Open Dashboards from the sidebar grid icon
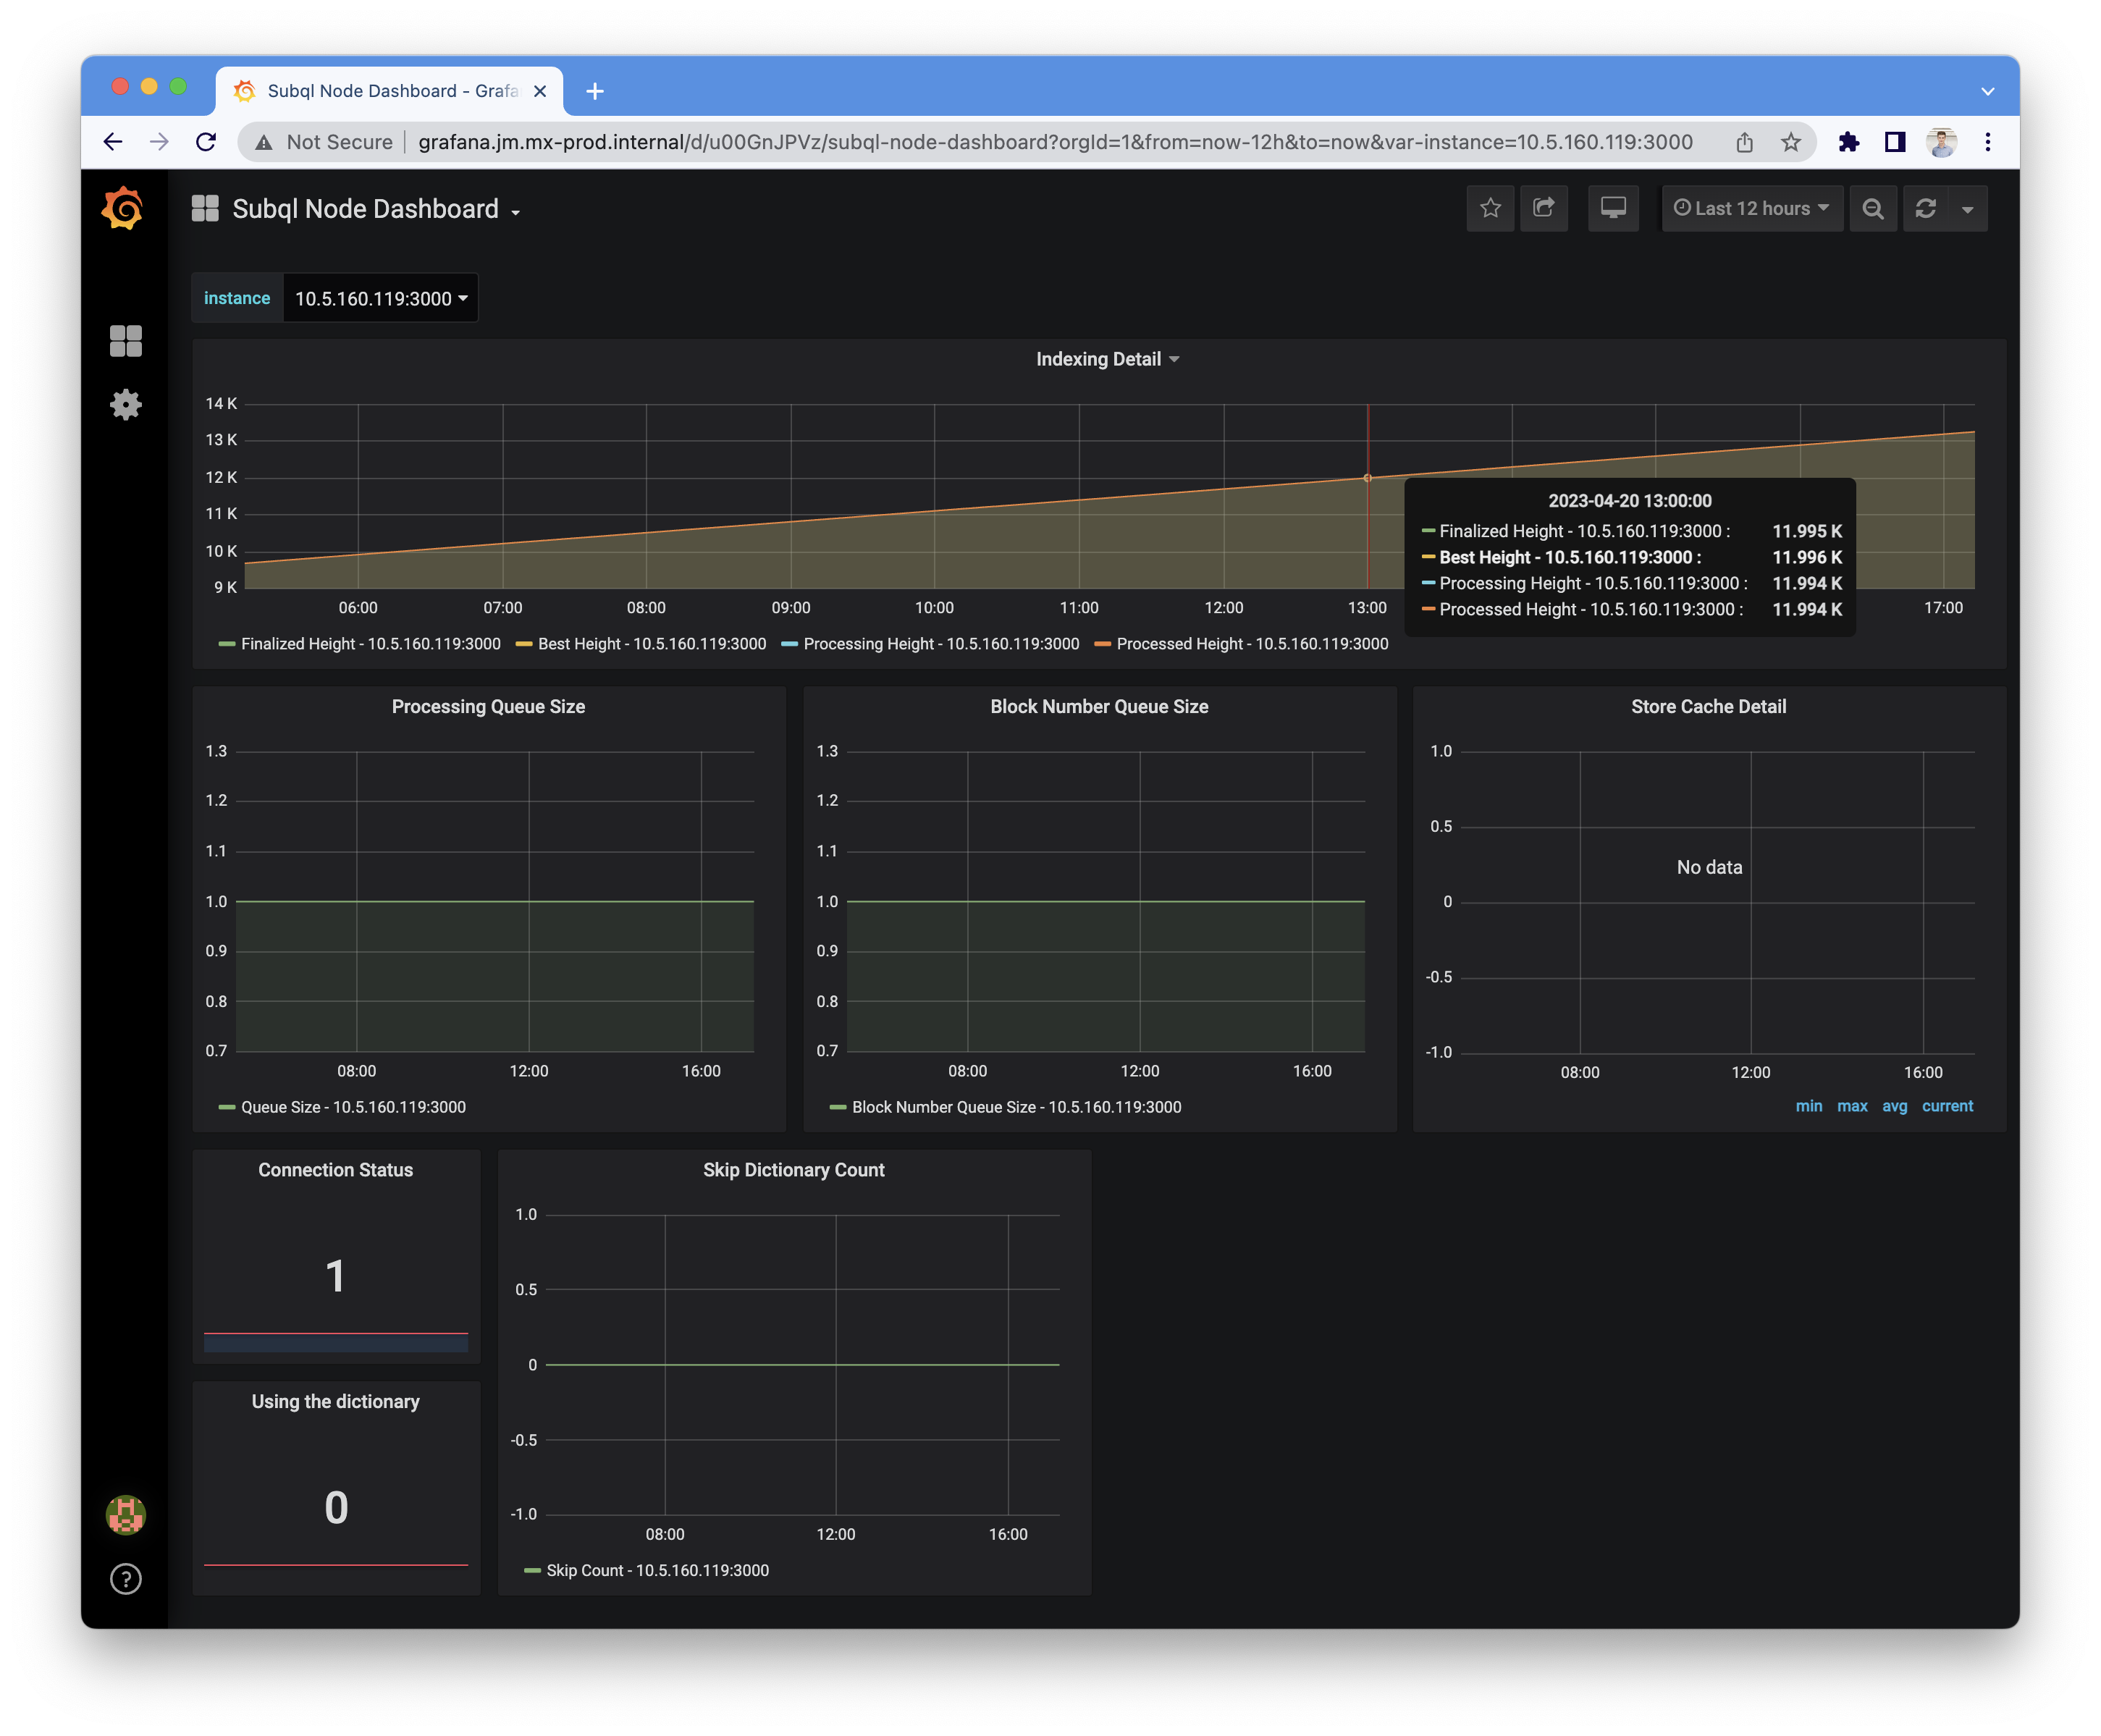 click(x=125, y=341)
